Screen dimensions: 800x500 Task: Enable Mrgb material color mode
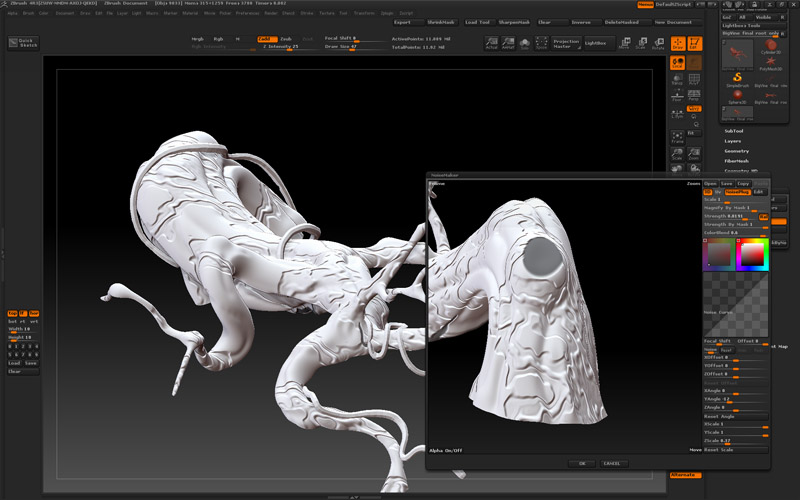tap(197, 39)
